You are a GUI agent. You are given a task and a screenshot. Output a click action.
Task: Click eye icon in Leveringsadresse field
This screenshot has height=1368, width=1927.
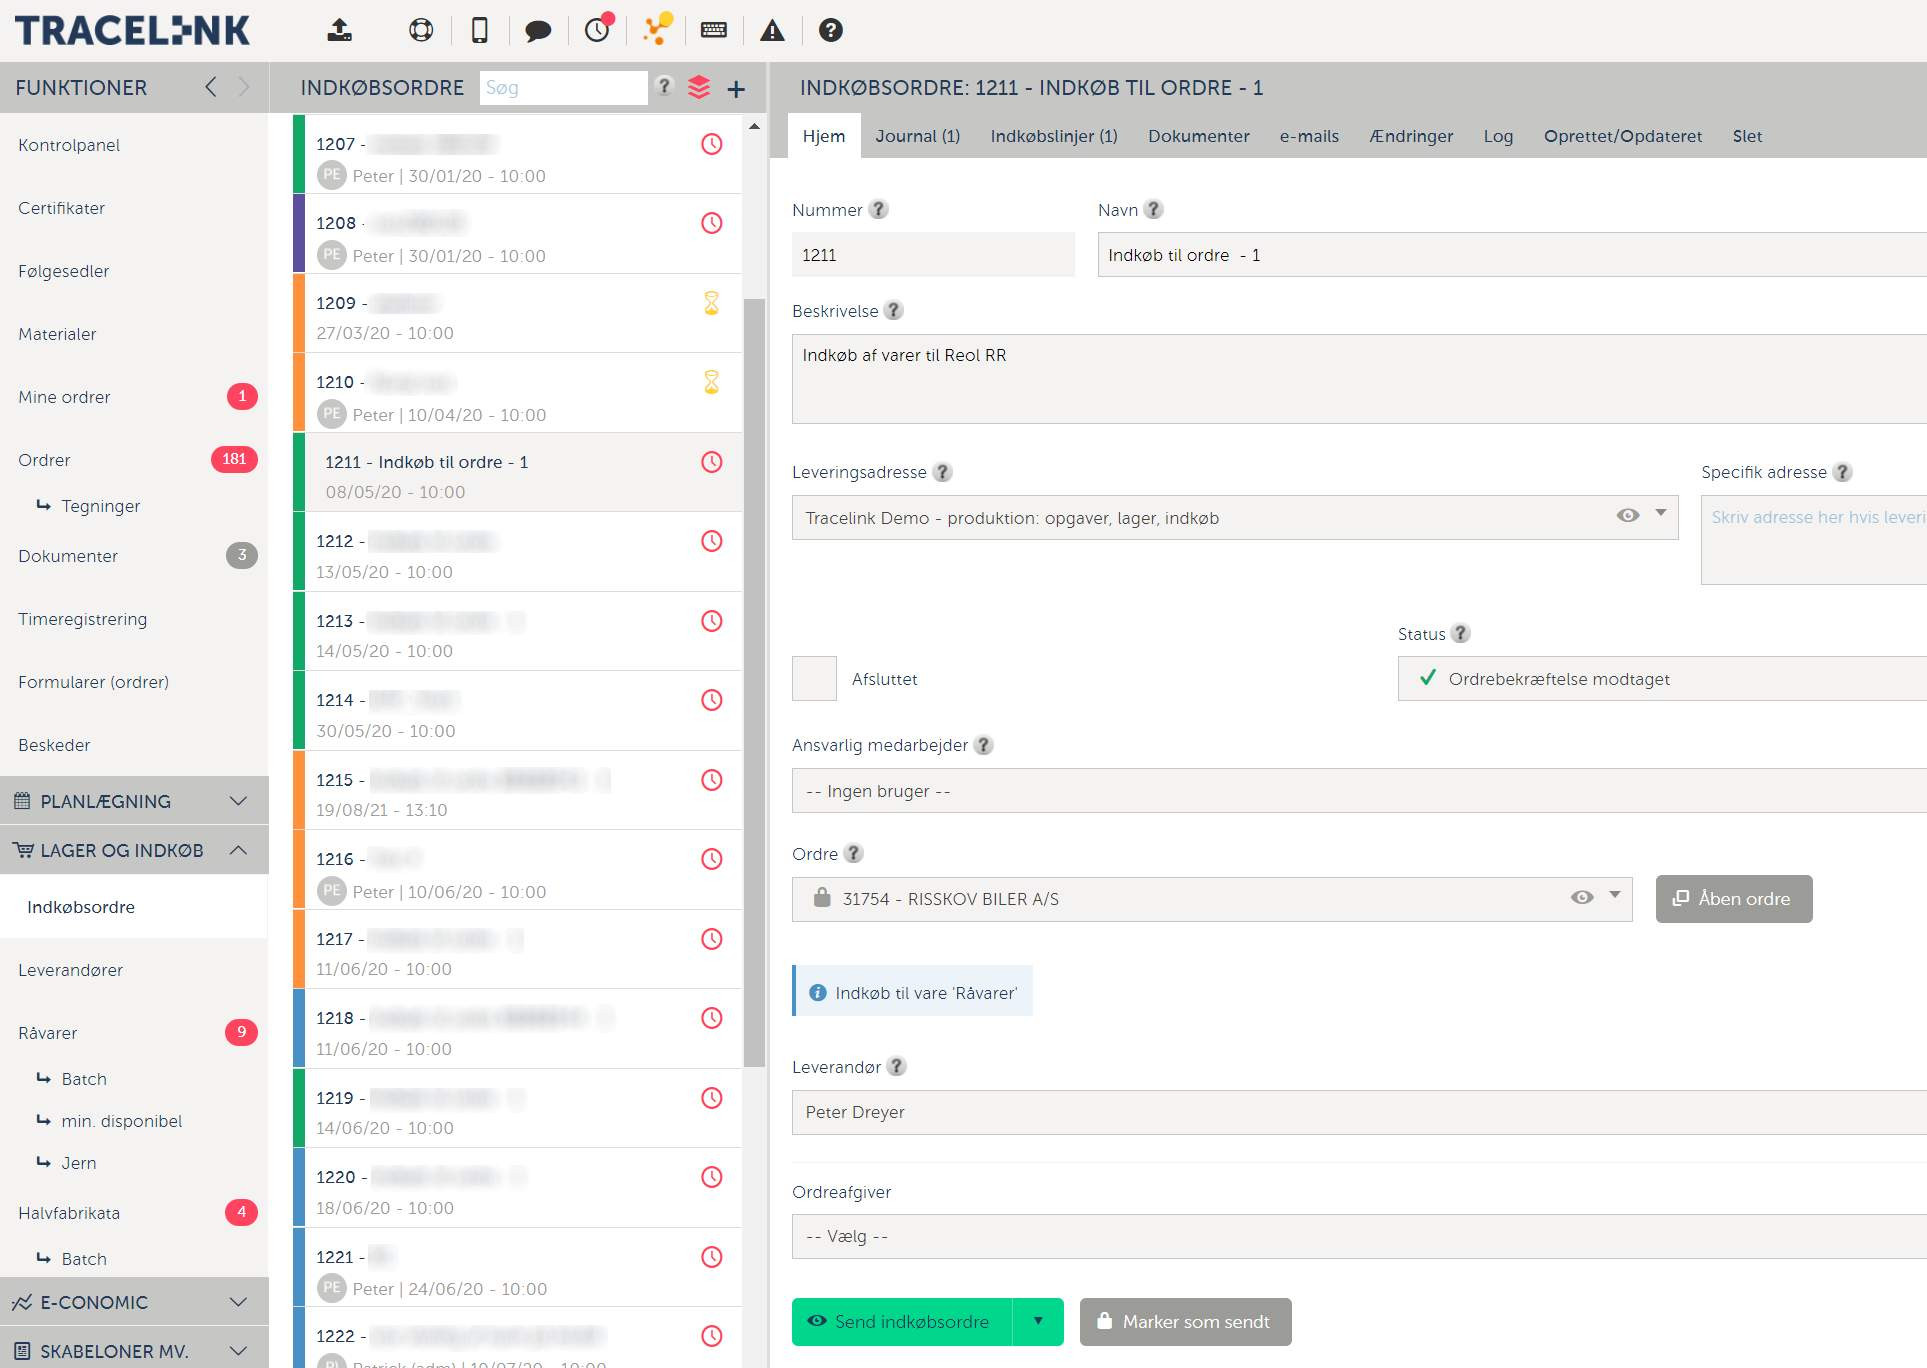pyautogui.click(x=1628, y=516)
